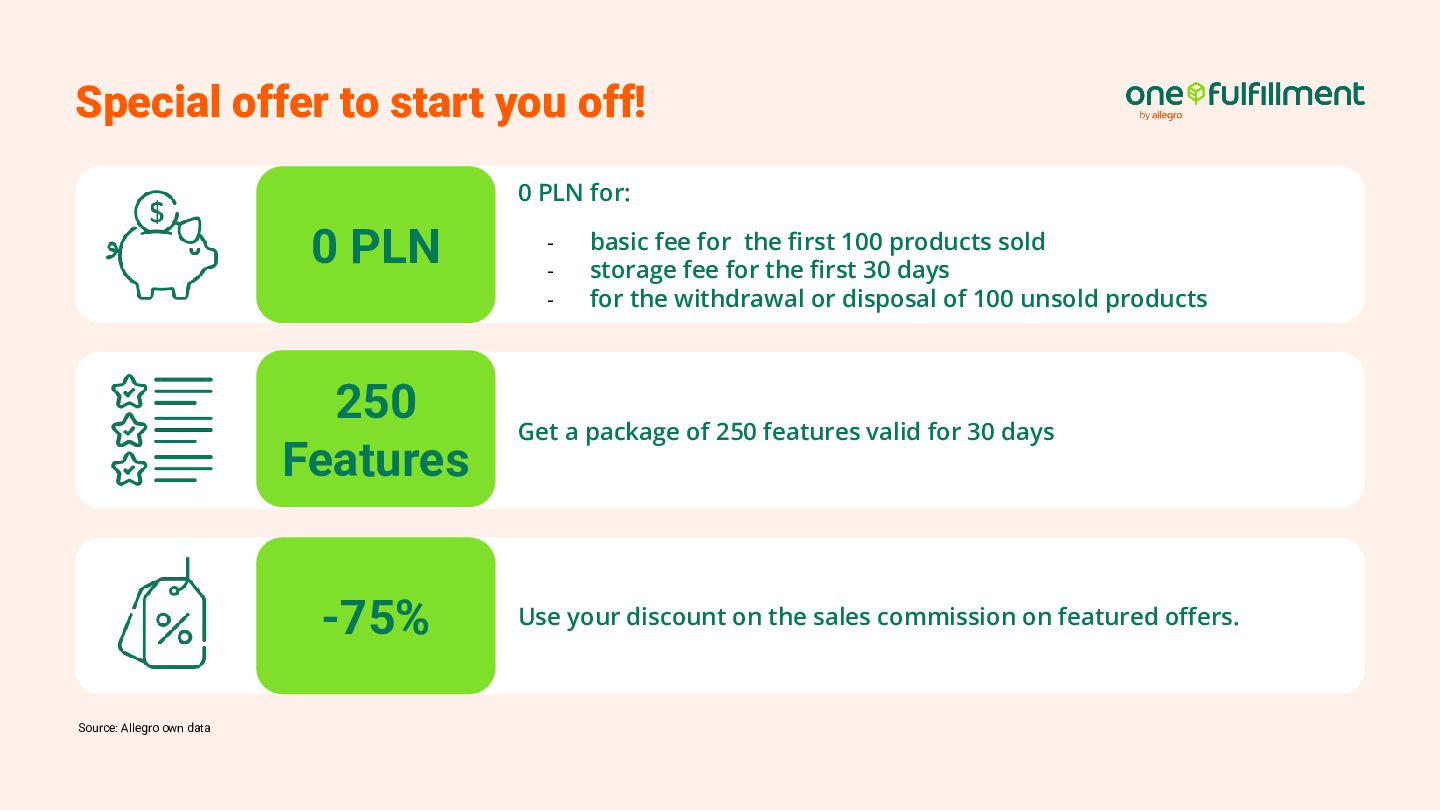The image size is (1440, 810).
Task: Click the percent price tag icon
Action: (162, 614)
